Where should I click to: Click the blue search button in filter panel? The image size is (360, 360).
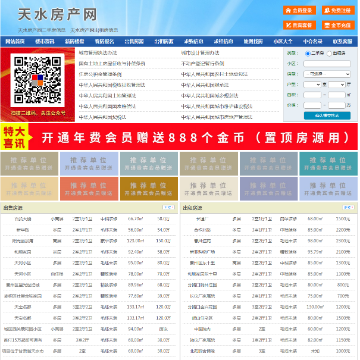point(327,115)
